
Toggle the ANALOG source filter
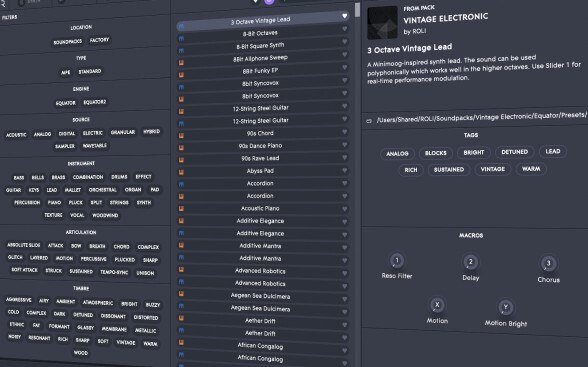click(42, 134)
